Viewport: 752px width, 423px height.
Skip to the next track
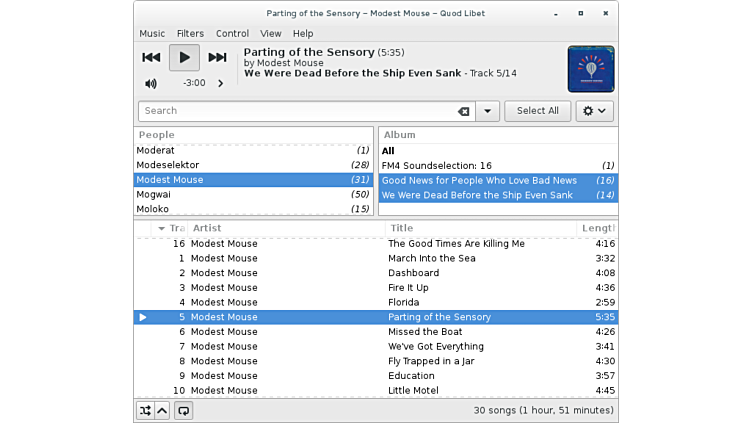tap(217, 58)
